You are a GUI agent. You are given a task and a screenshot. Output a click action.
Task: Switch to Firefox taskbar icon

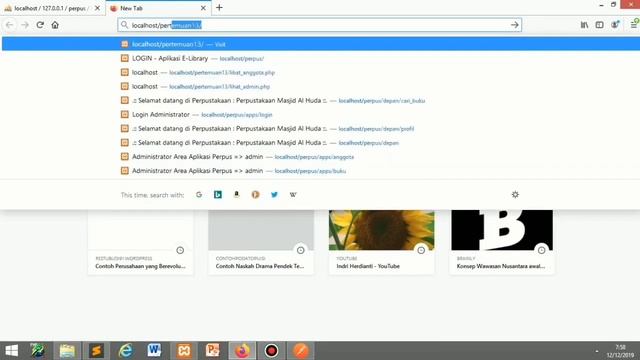coord(242,351)
